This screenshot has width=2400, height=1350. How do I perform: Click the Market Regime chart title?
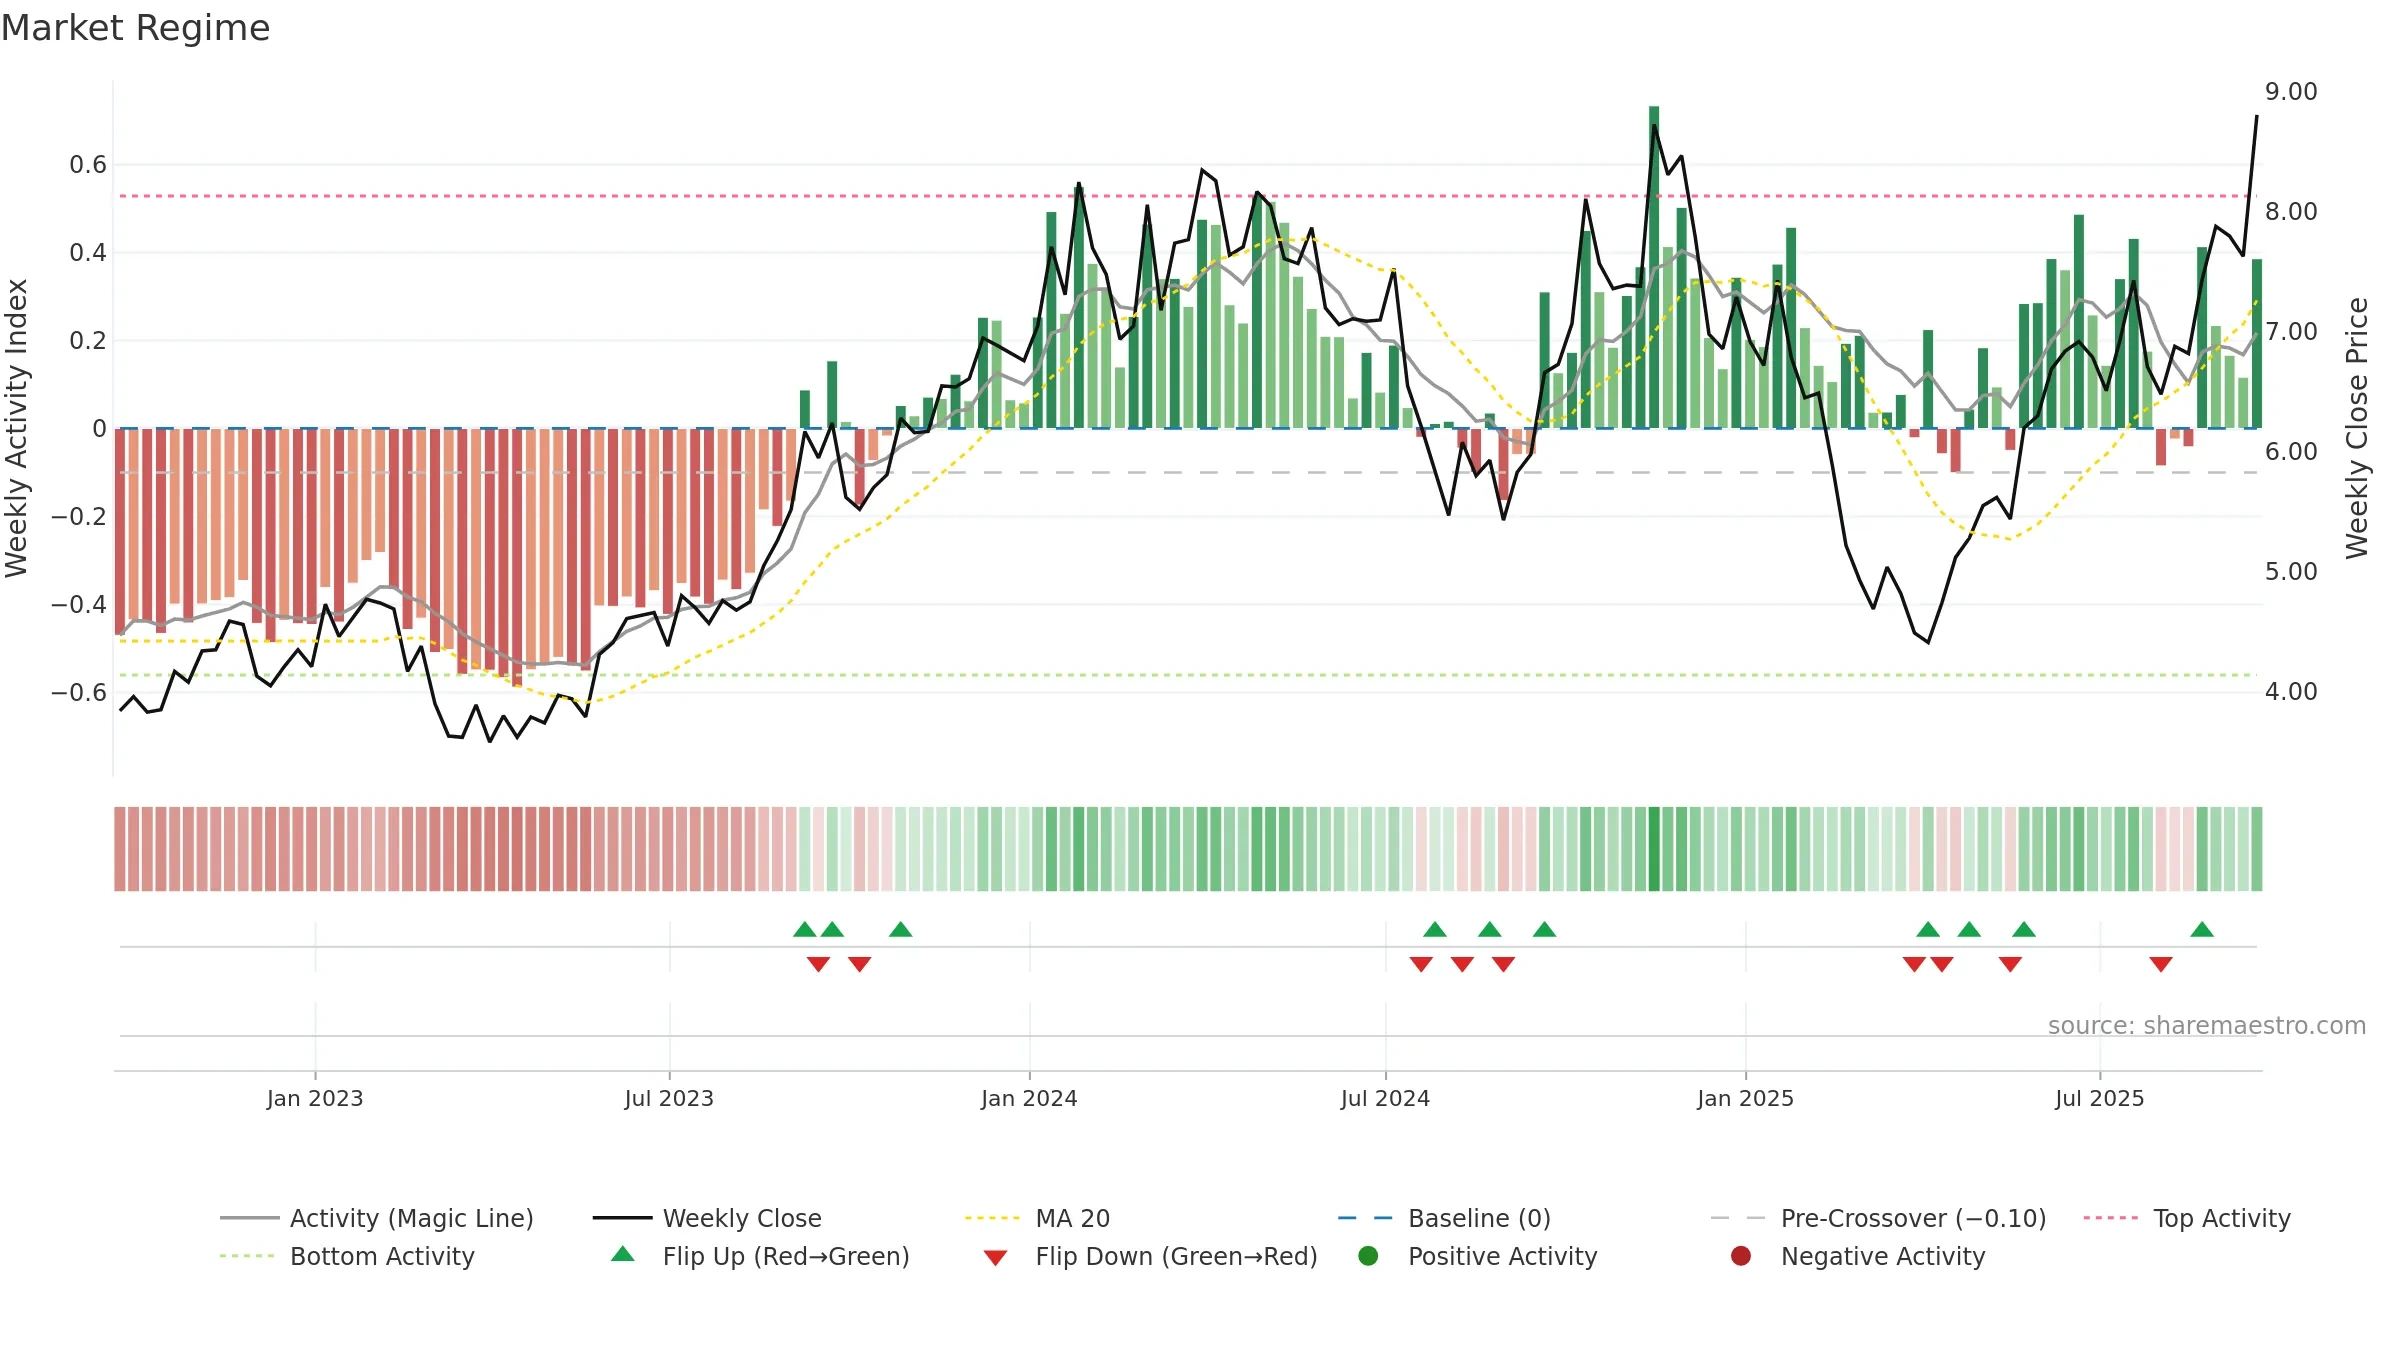135,28
